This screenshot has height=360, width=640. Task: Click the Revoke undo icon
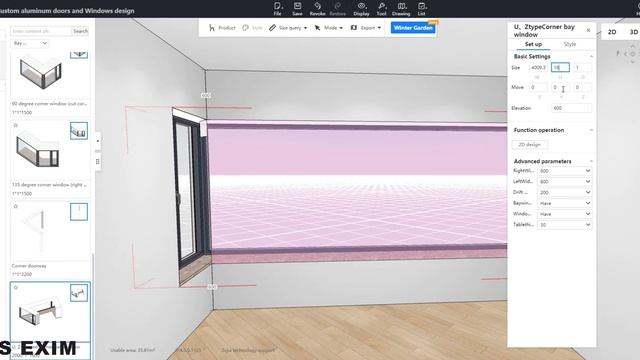pos(317,9)
